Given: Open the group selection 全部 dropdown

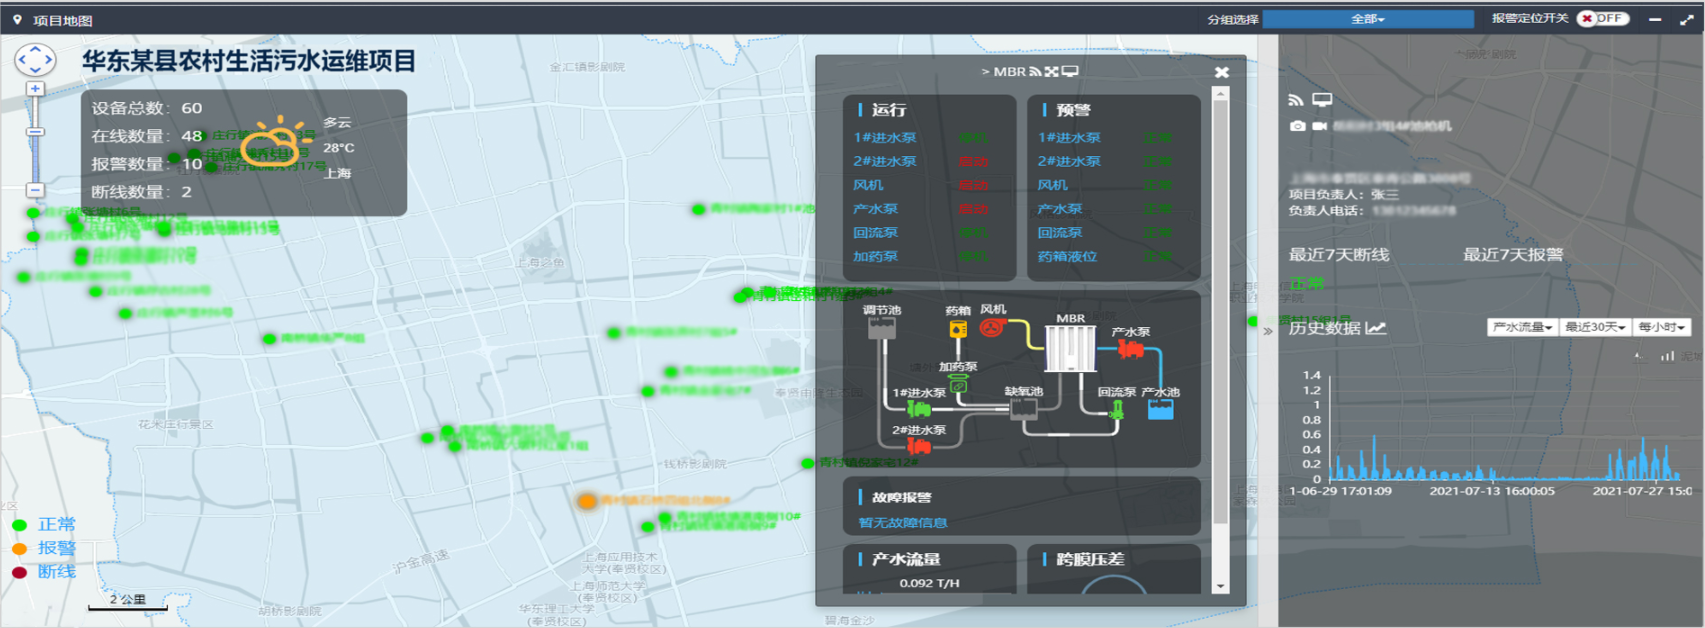Looking at the screenshot, I should coord(1367,19).
